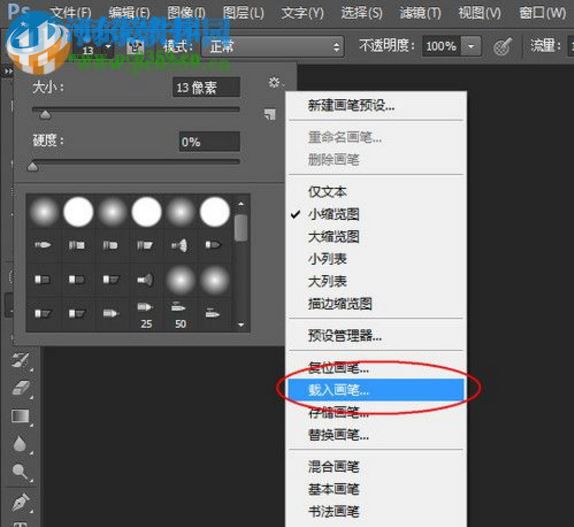The height and width of the screenshot is (527, 574).
Task: Click the brush list scrollbar thumb
Action: click(x=241, y=228)
